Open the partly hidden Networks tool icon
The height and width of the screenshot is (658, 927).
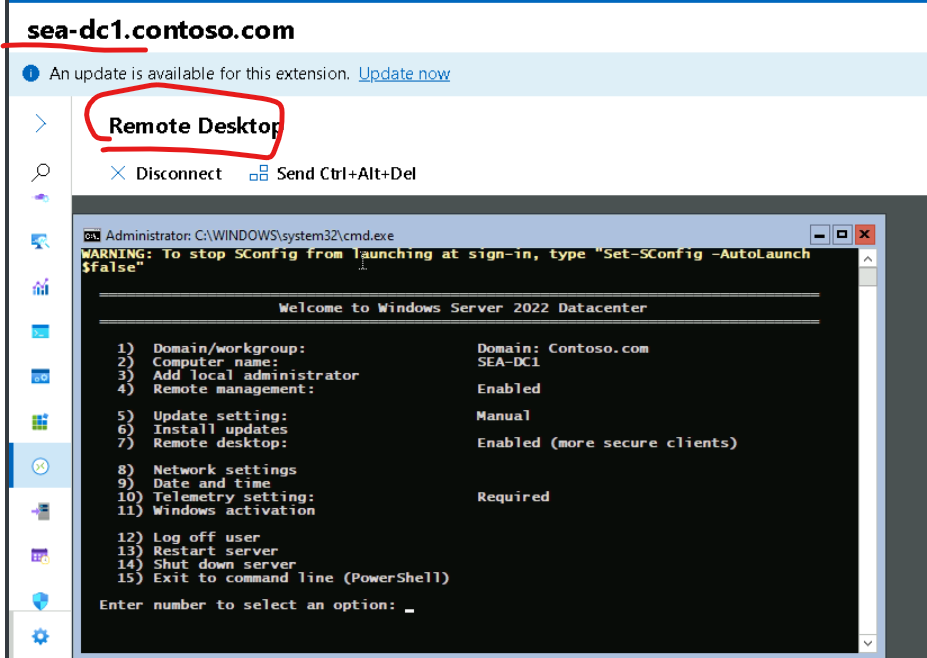click(x=41, y=198)
